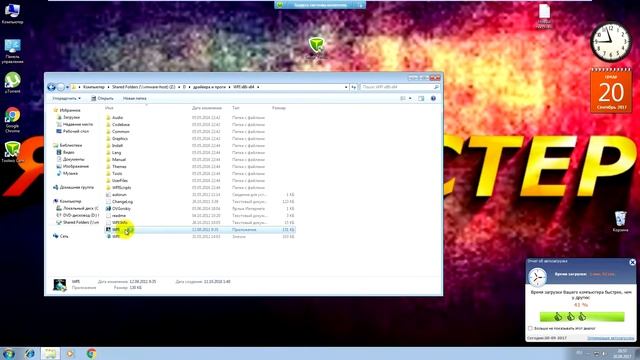Go forward in Explorer navigation
The height and width of the screenshot is (360, 640).
(x=60, y=87)
